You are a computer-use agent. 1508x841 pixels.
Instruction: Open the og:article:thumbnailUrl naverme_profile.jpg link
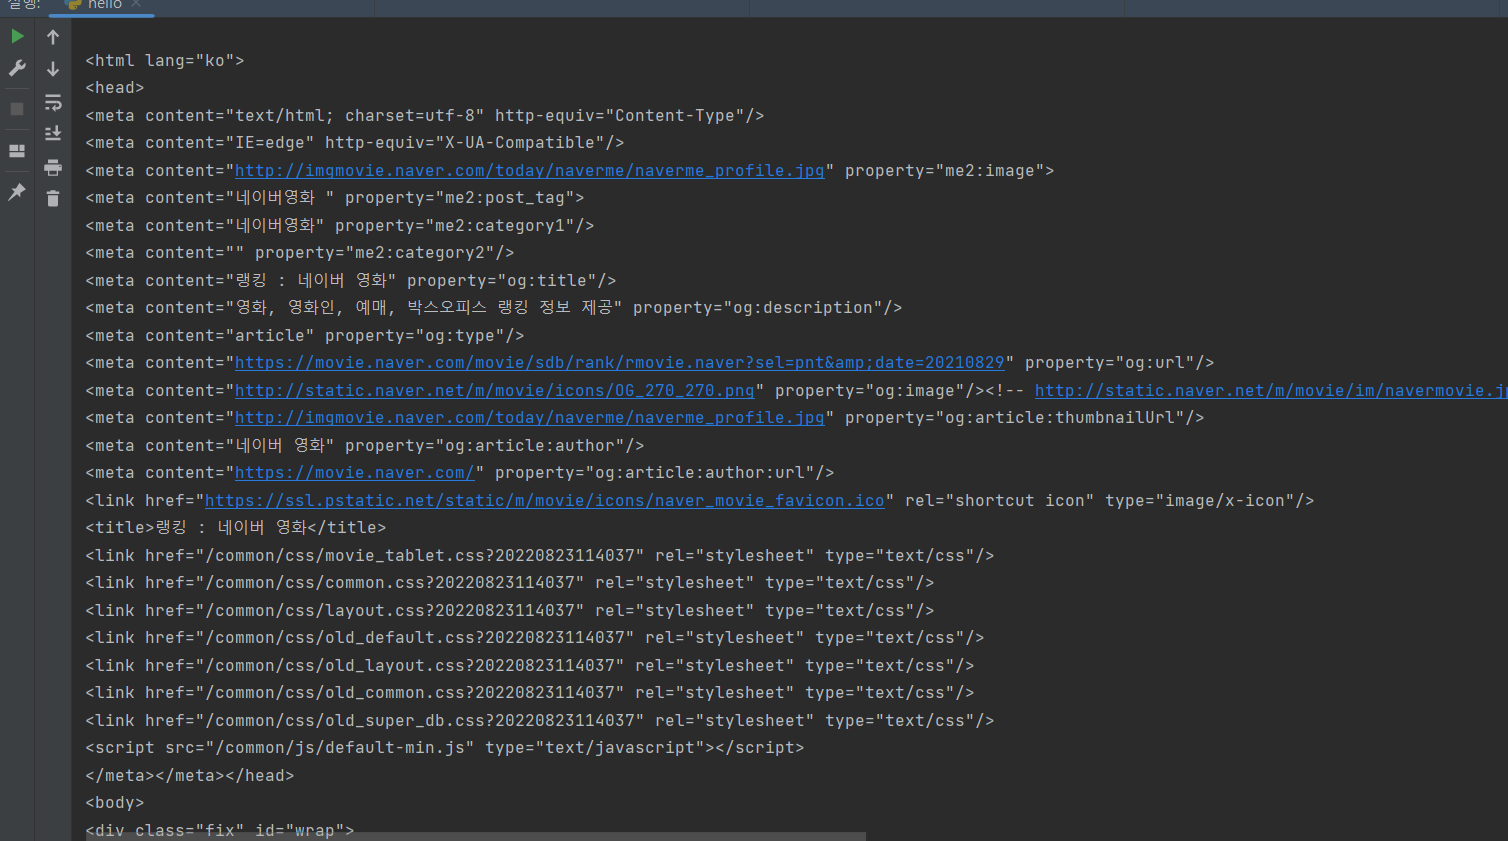click(x=529, y=418)
